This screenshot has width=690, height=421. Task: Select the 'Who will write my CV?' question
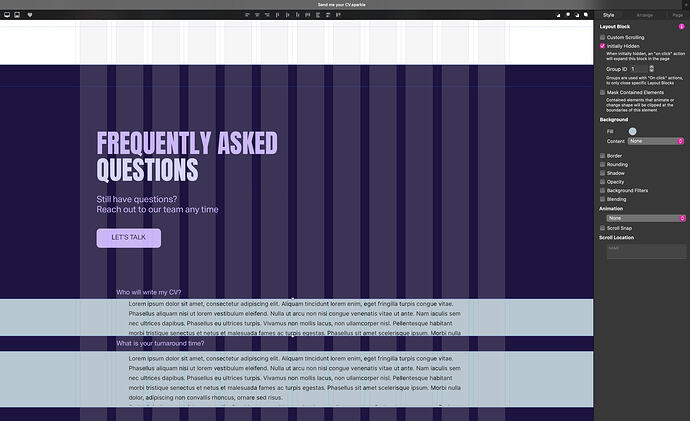[x=149, y=293]
